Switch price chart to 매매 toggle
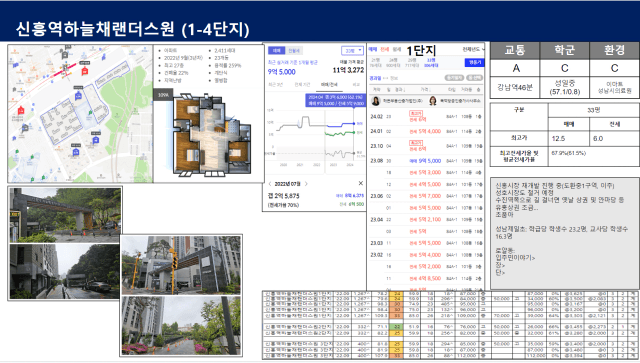The height and width of the screenshot is (363, 640). point(276,51)
